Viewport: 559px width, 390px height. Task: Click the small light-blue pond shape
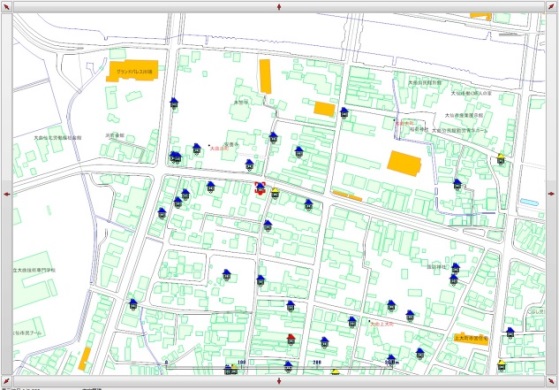[x=529, y=202]
